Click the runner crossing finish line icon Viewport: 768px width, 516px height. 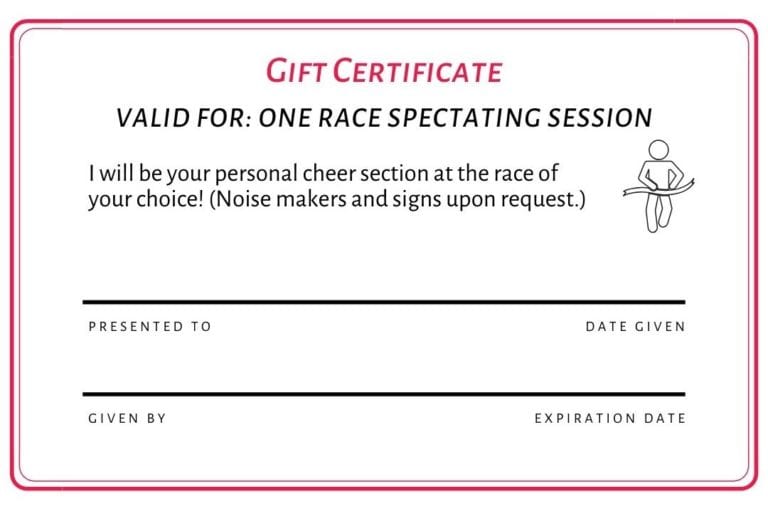click(659, 186)
